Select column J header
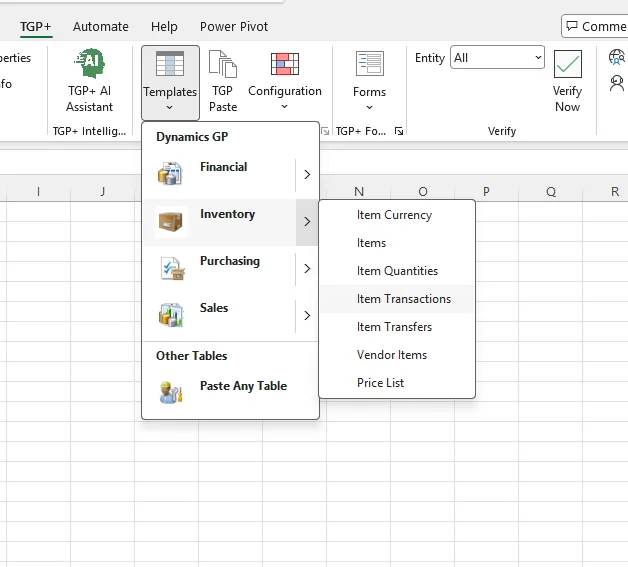This screenshot has width=628, height=567. 103,192
